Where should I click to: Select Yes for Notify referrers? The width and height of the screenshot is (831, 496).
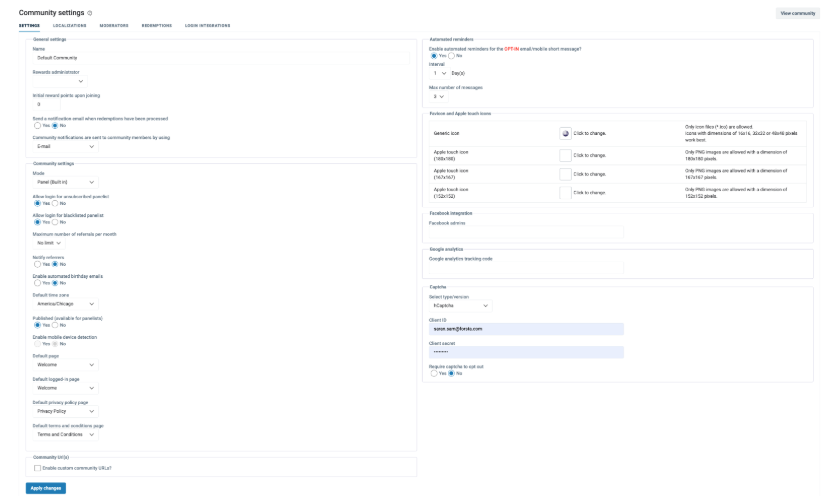37,264
